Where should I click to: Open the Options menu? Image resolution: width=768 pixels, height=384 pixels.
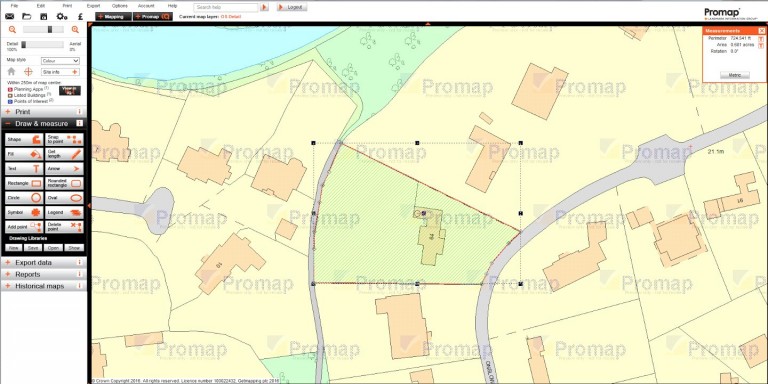coord(120,6)
